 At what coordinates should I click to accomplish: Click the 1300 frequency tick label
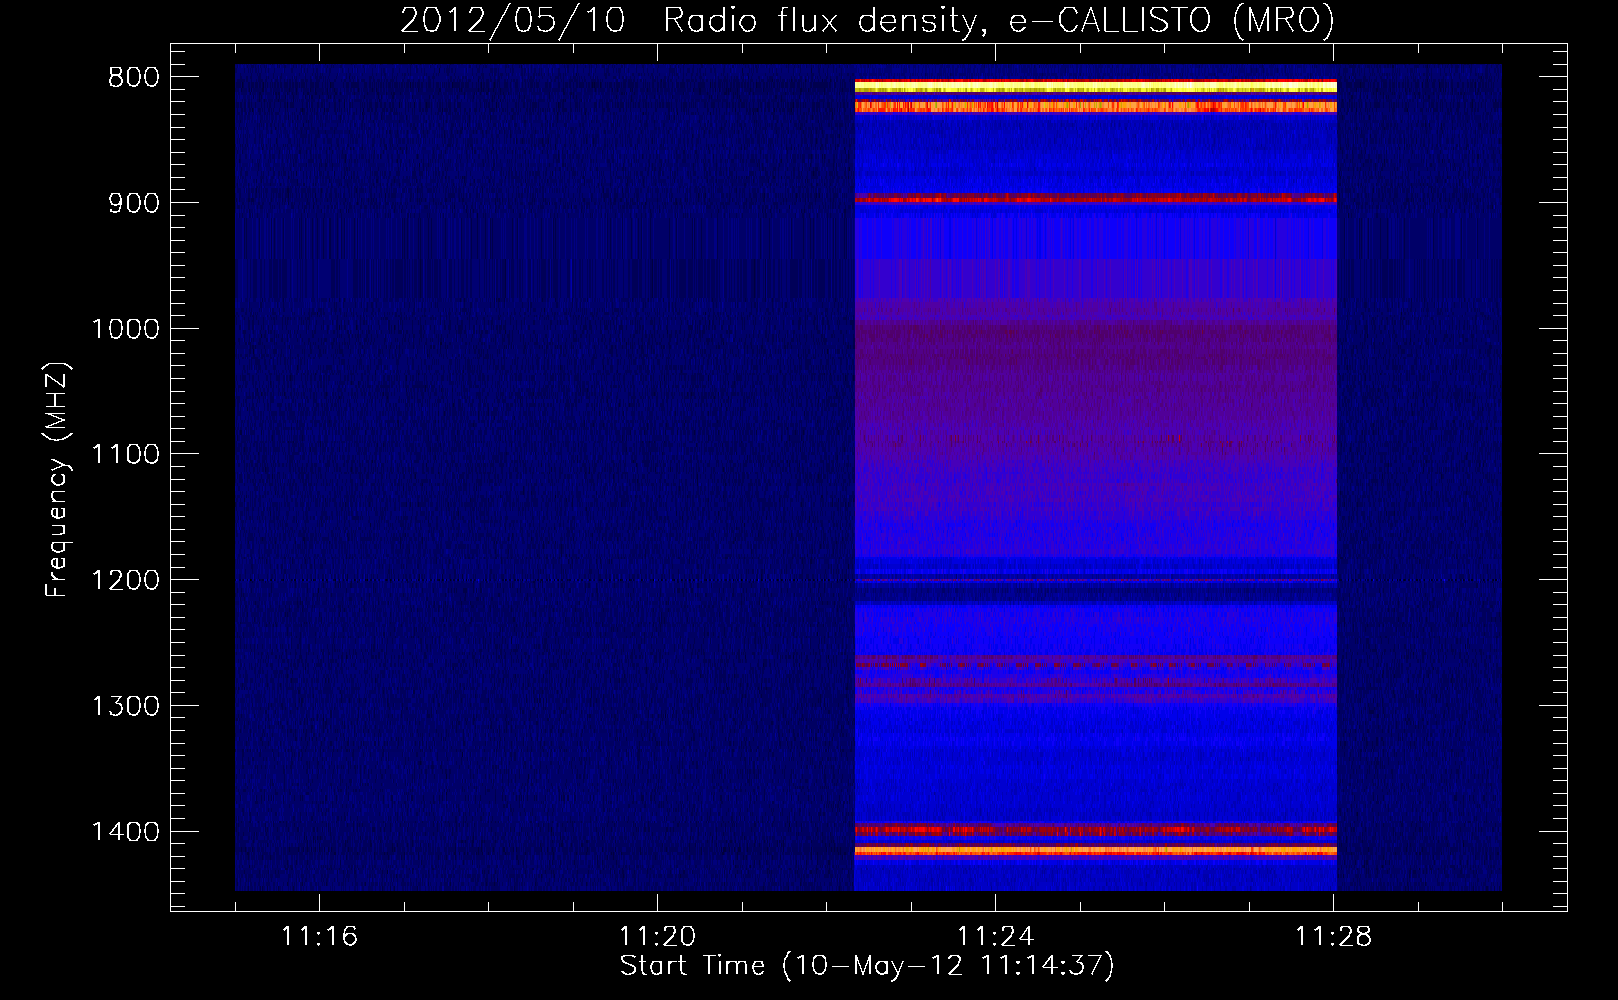[x=125, y=707]
